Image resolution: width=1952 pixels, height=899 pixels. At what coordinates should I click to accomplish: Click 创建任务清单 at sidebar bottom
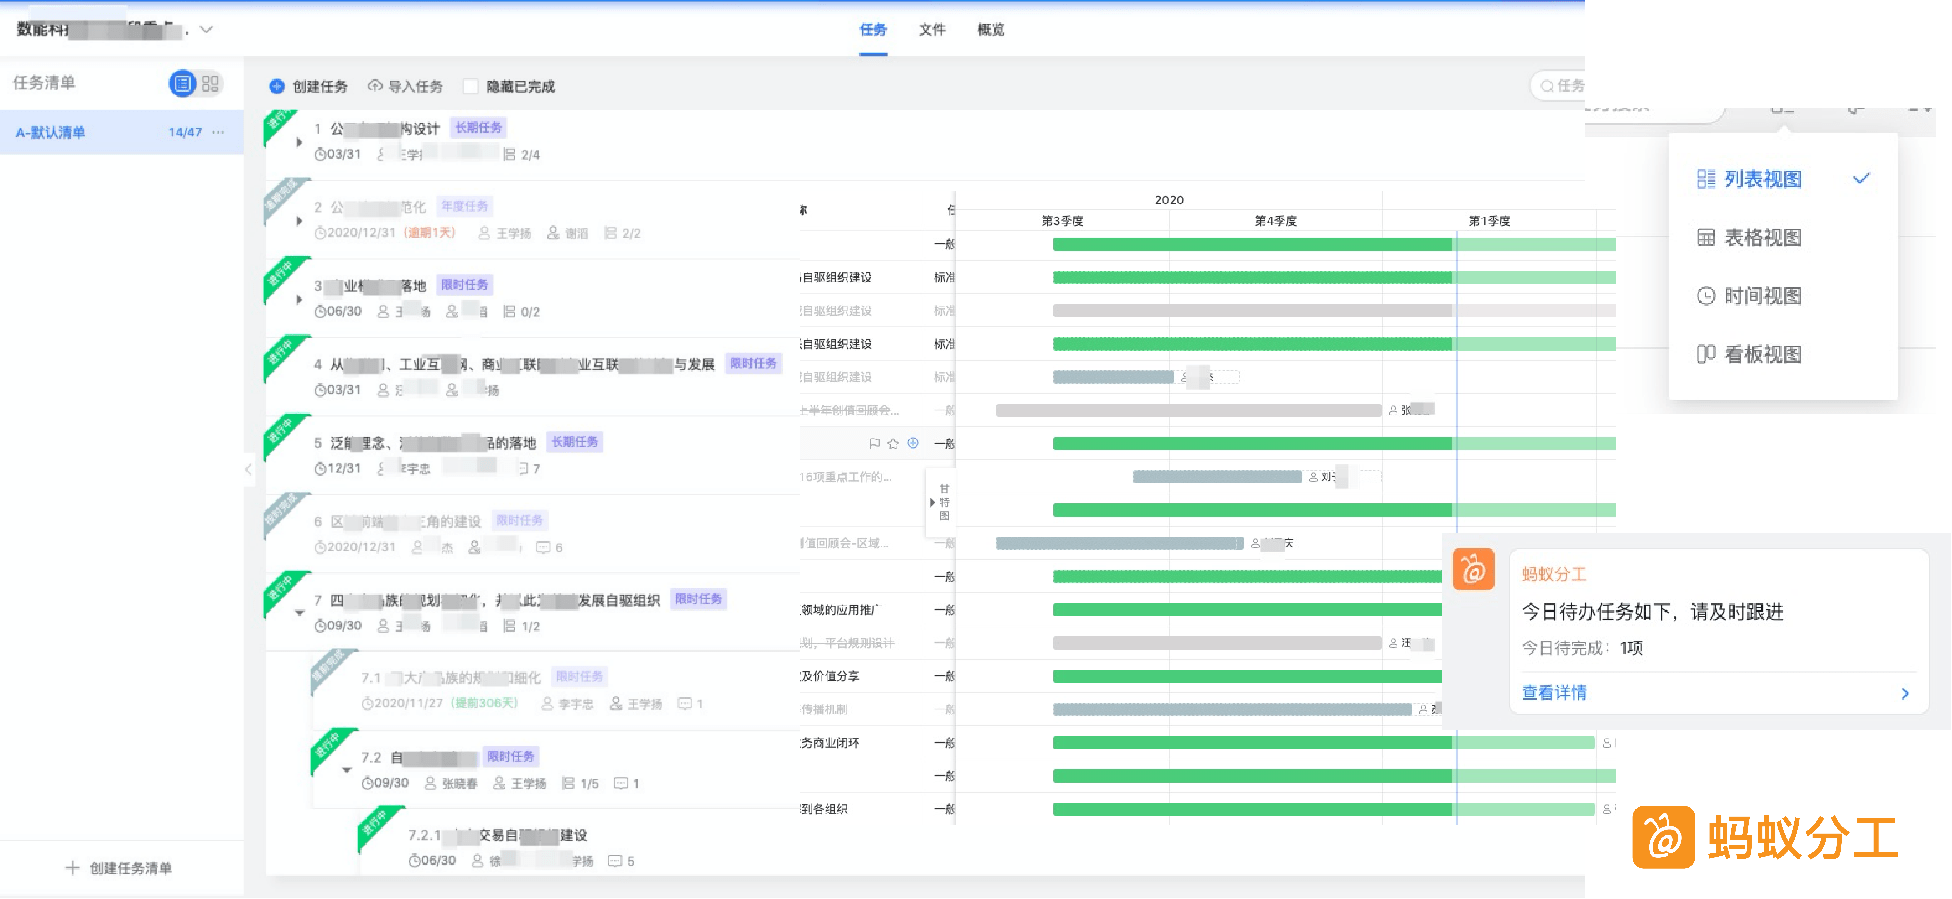pyautogui.click(x=131, y=868)
